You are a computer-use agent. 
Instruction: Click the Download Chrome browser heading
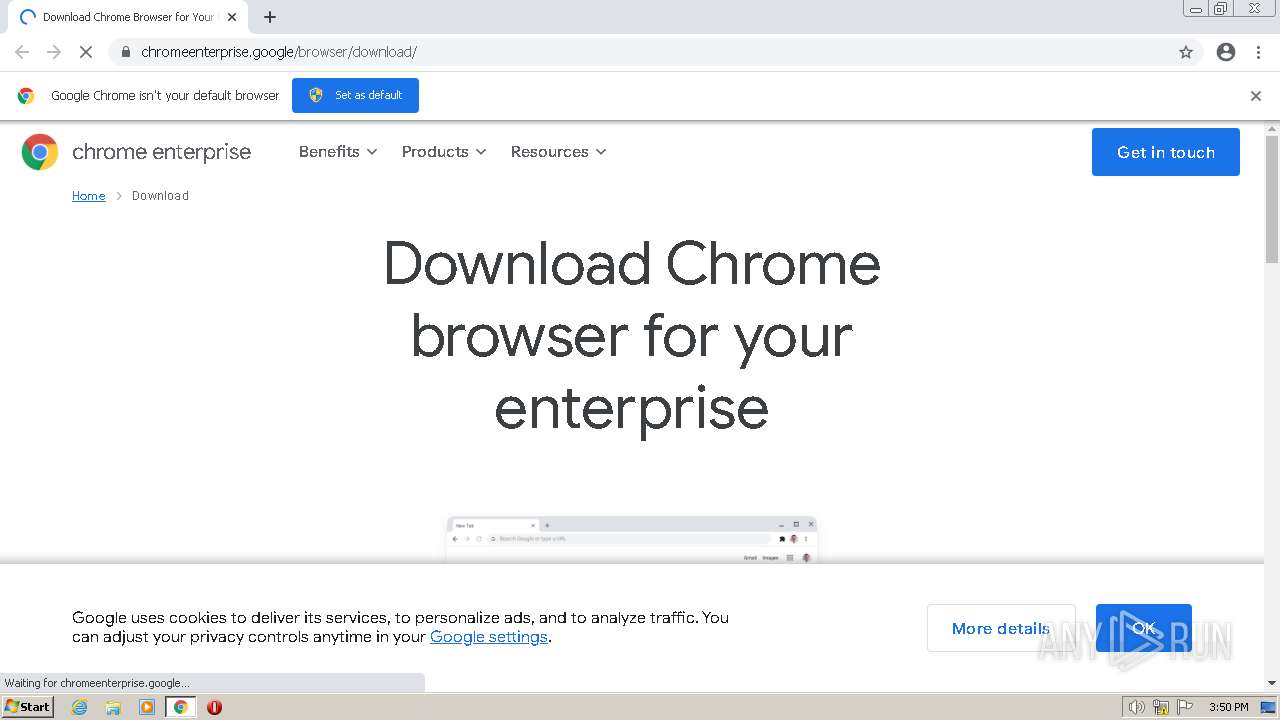click(631, 336)
